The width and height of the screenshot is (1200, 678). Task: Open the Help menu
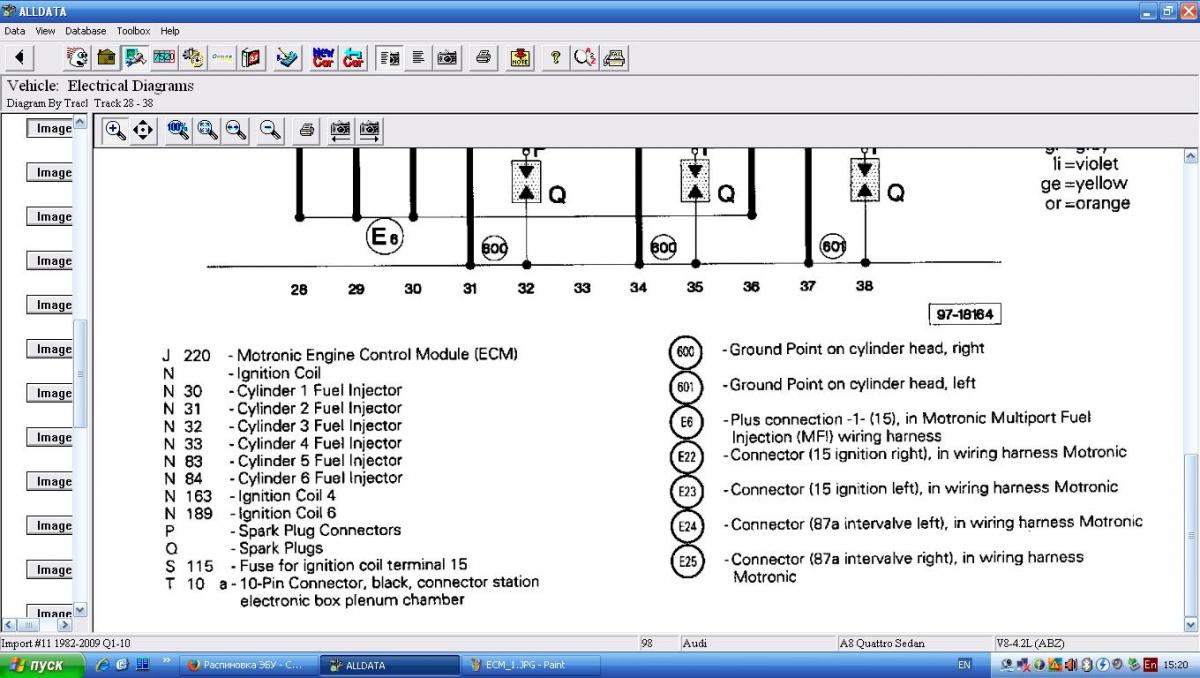[170, 31]
